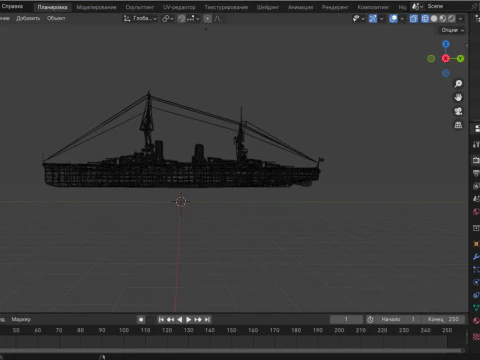Open the Modifiers wrench icon

[476, 257]
